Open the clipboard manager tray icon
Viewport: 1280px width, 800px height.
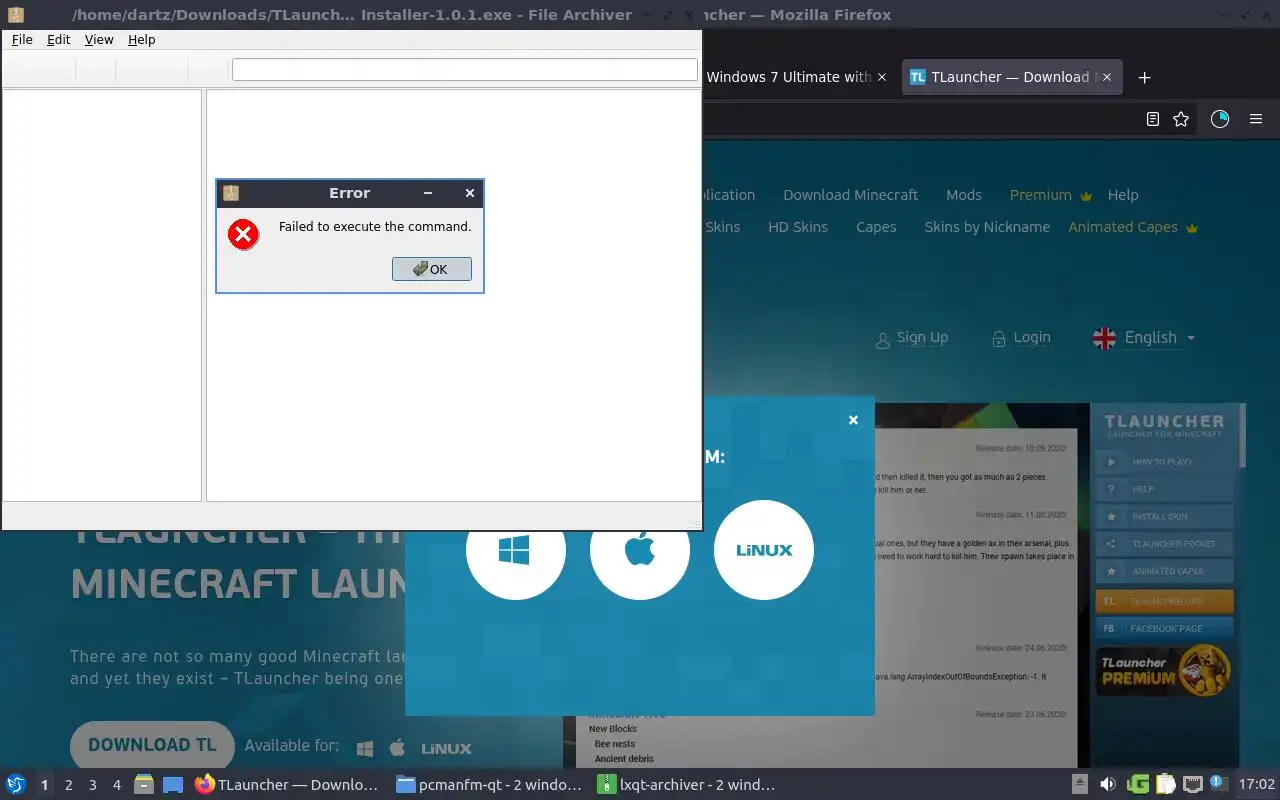click(x=1165, y=785)
